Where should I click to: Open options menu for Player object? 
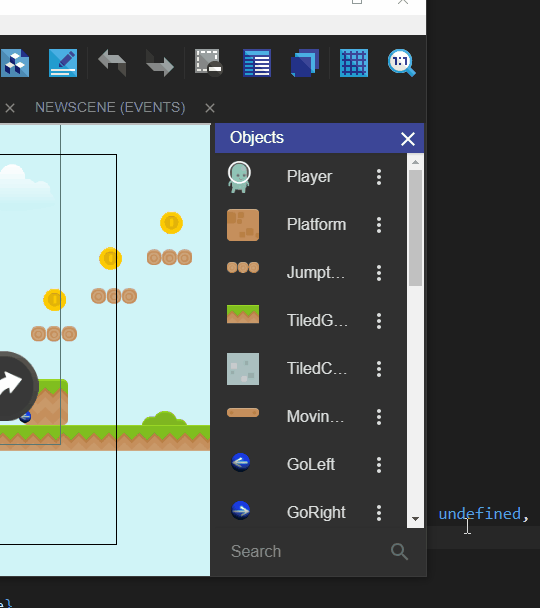point(379,177)
